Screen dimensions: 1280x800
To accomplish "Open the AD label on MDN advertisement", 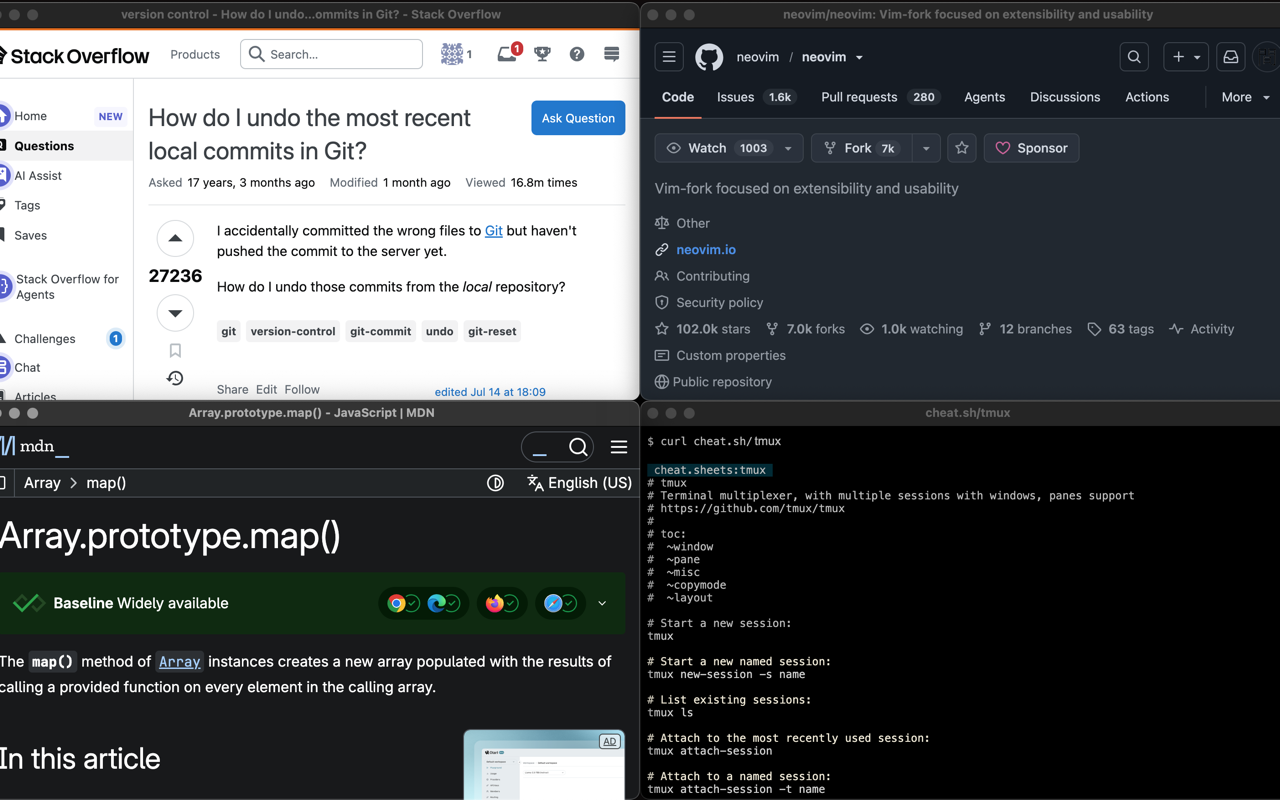I will click(609, 741).
